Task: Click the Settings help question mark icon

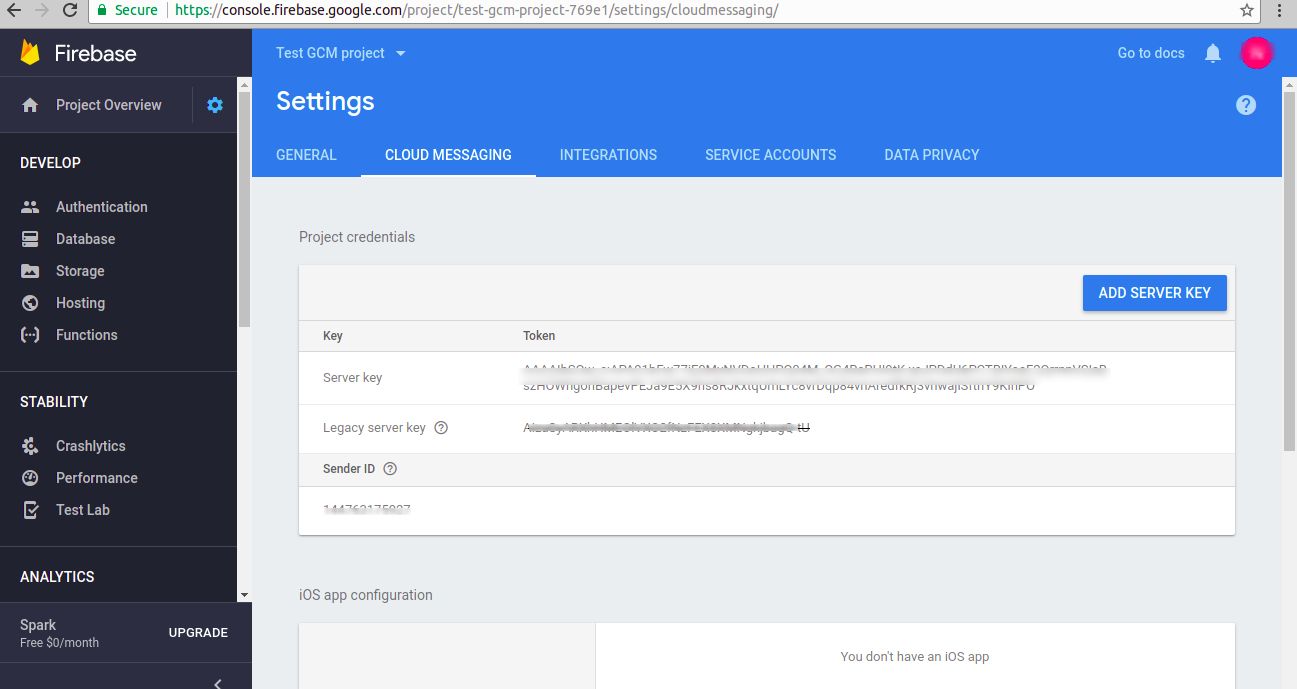Action: point(1246,105)
